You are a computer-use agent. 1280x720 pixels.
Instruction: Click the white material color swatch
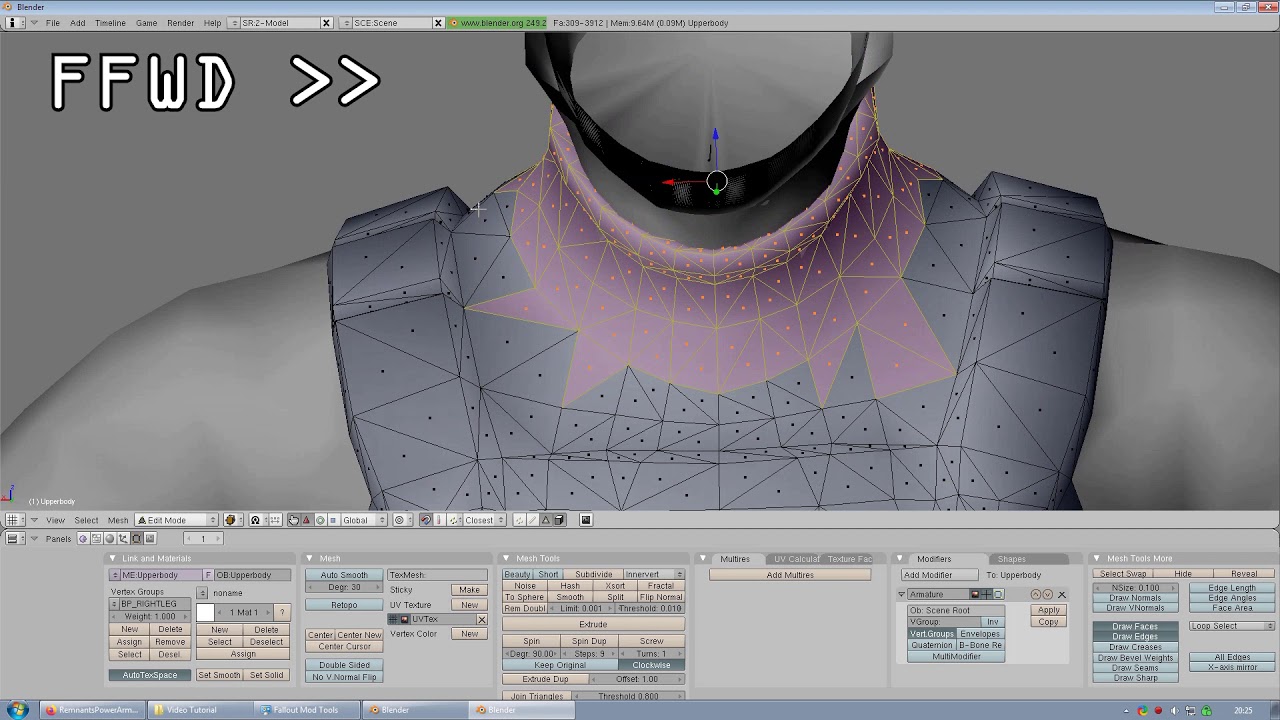pos(205,612)
